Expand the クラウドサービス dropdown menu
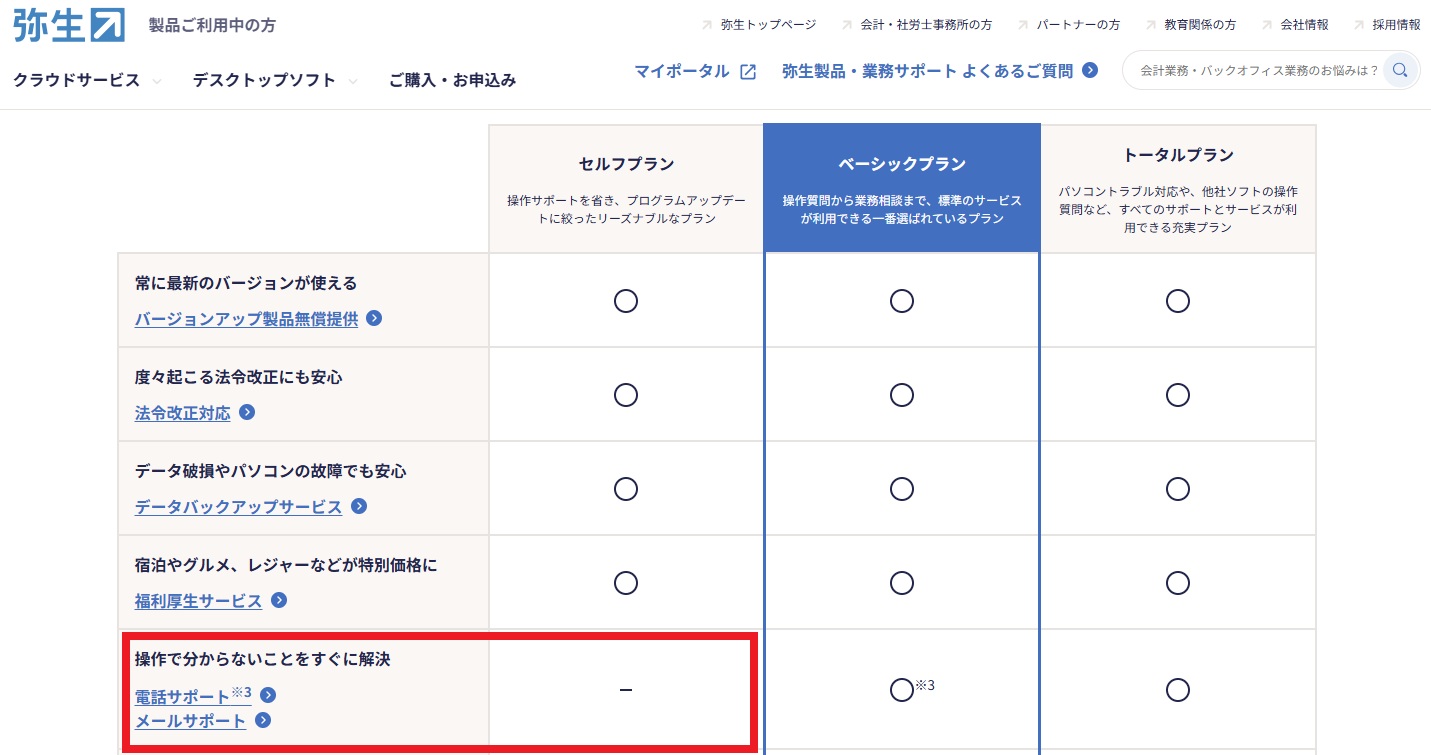 coord(87,81)
